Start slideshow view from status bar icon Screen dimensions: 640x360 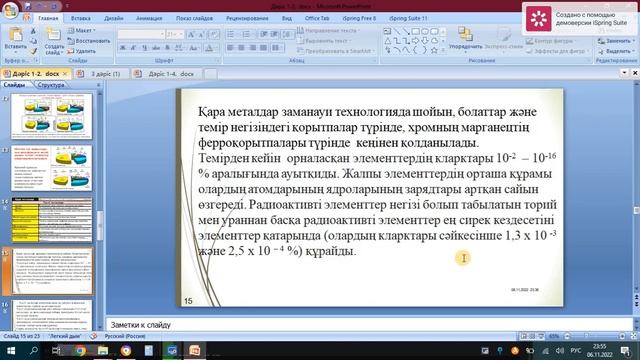pyautogui.click(x=541, y=336)
